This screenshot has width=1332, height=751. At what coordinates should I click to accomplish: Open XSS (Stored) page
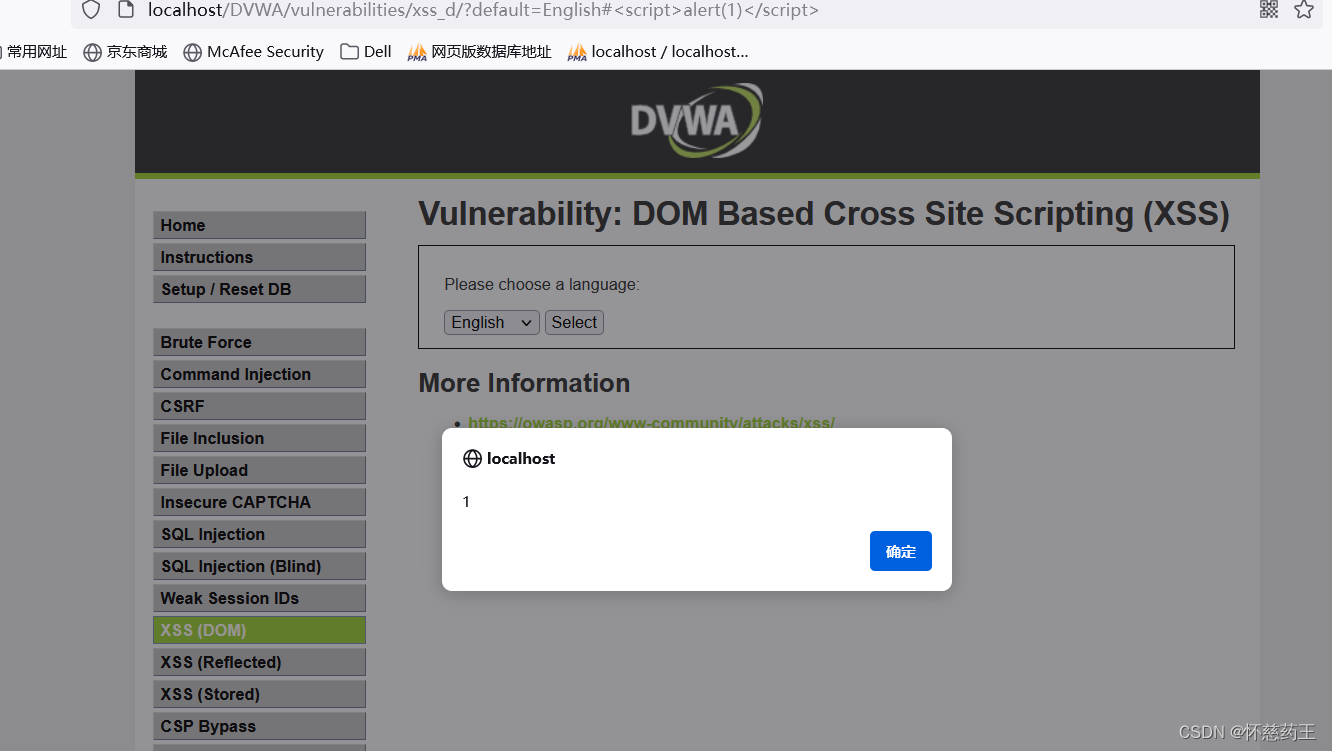(x=259, y=694)
